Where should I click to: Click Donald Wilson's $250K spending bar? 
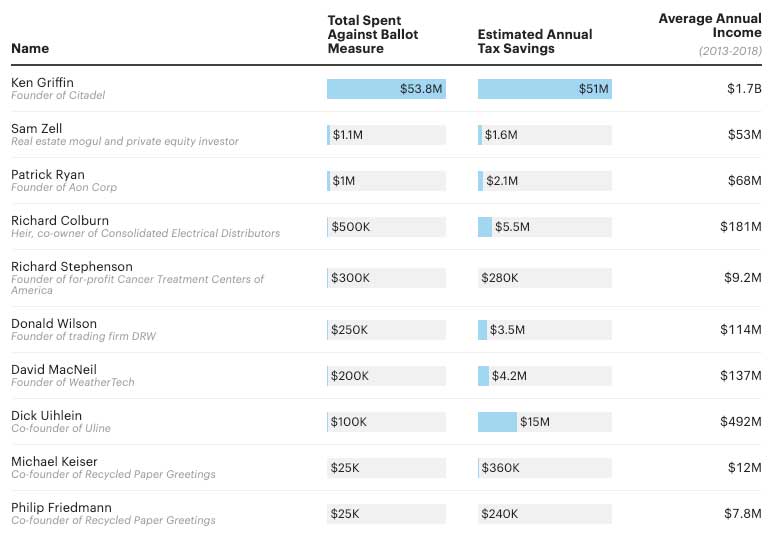386,330
